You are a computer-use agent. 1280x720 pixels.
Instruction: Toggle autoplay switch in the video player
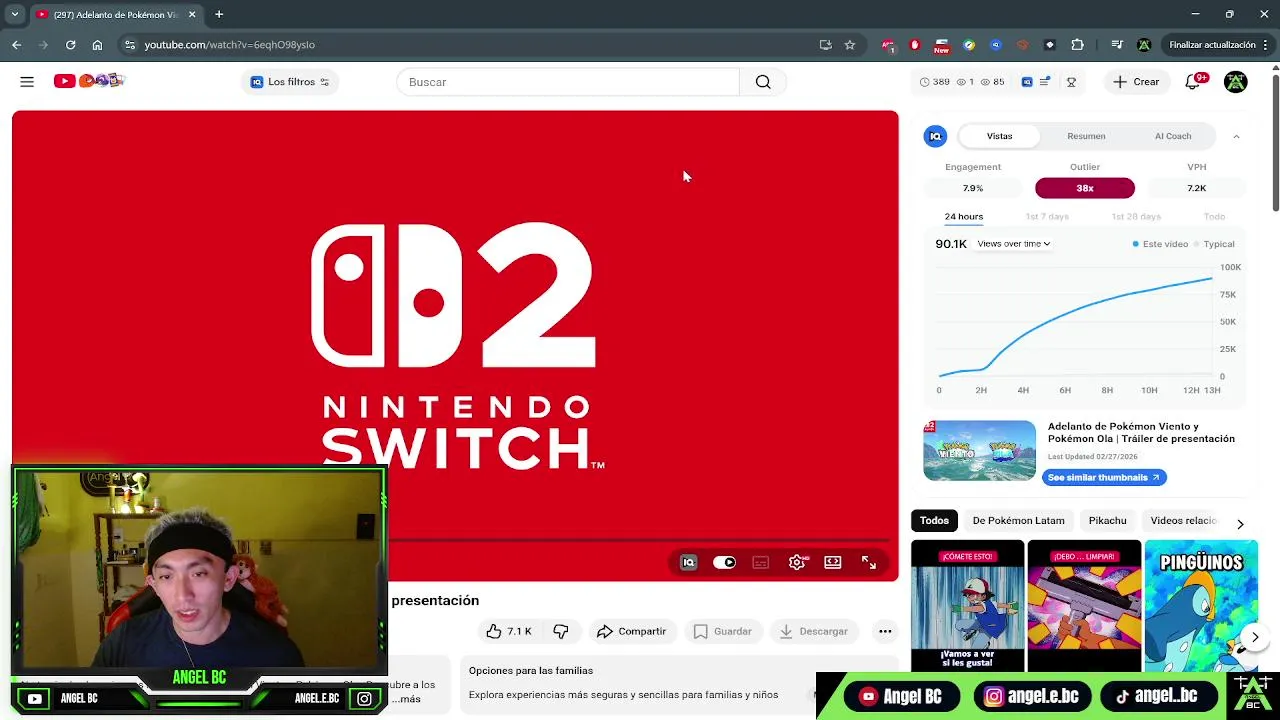pos(724,563)
